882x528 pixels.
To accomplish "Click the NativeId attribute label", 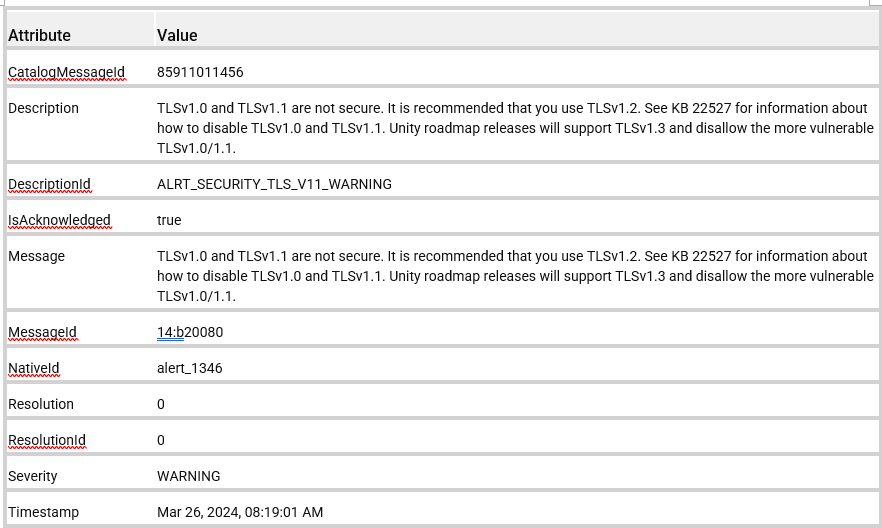I will click(x=34, y=368).
